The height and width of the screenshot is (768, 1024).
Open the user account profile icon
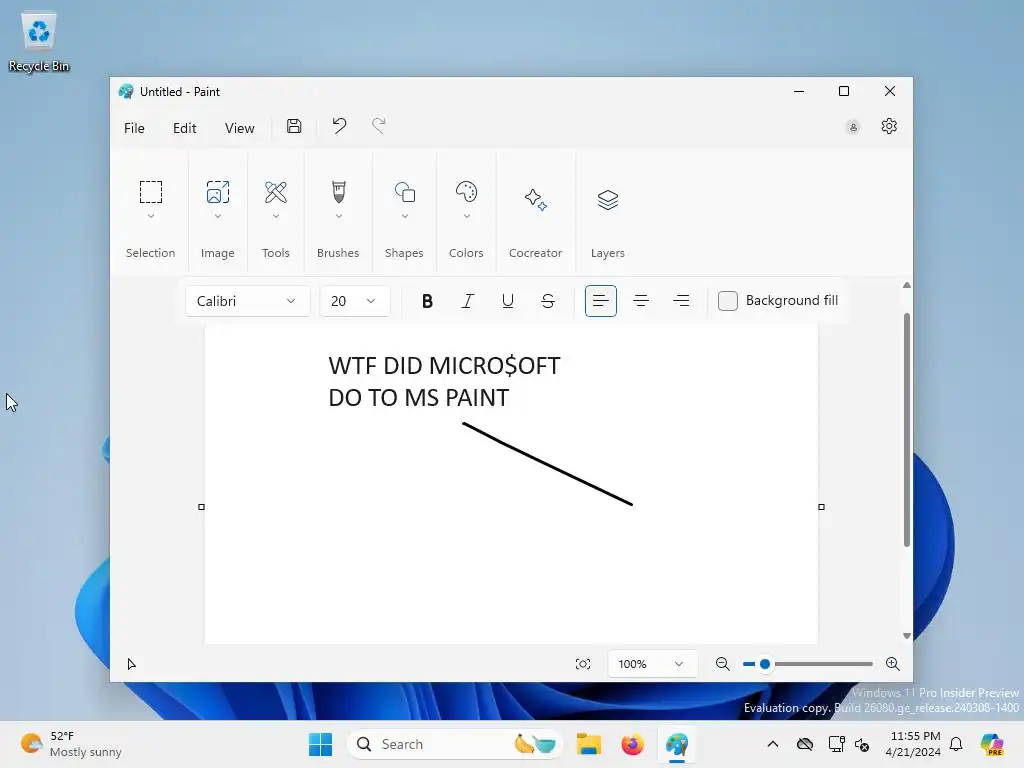point(853,127)
